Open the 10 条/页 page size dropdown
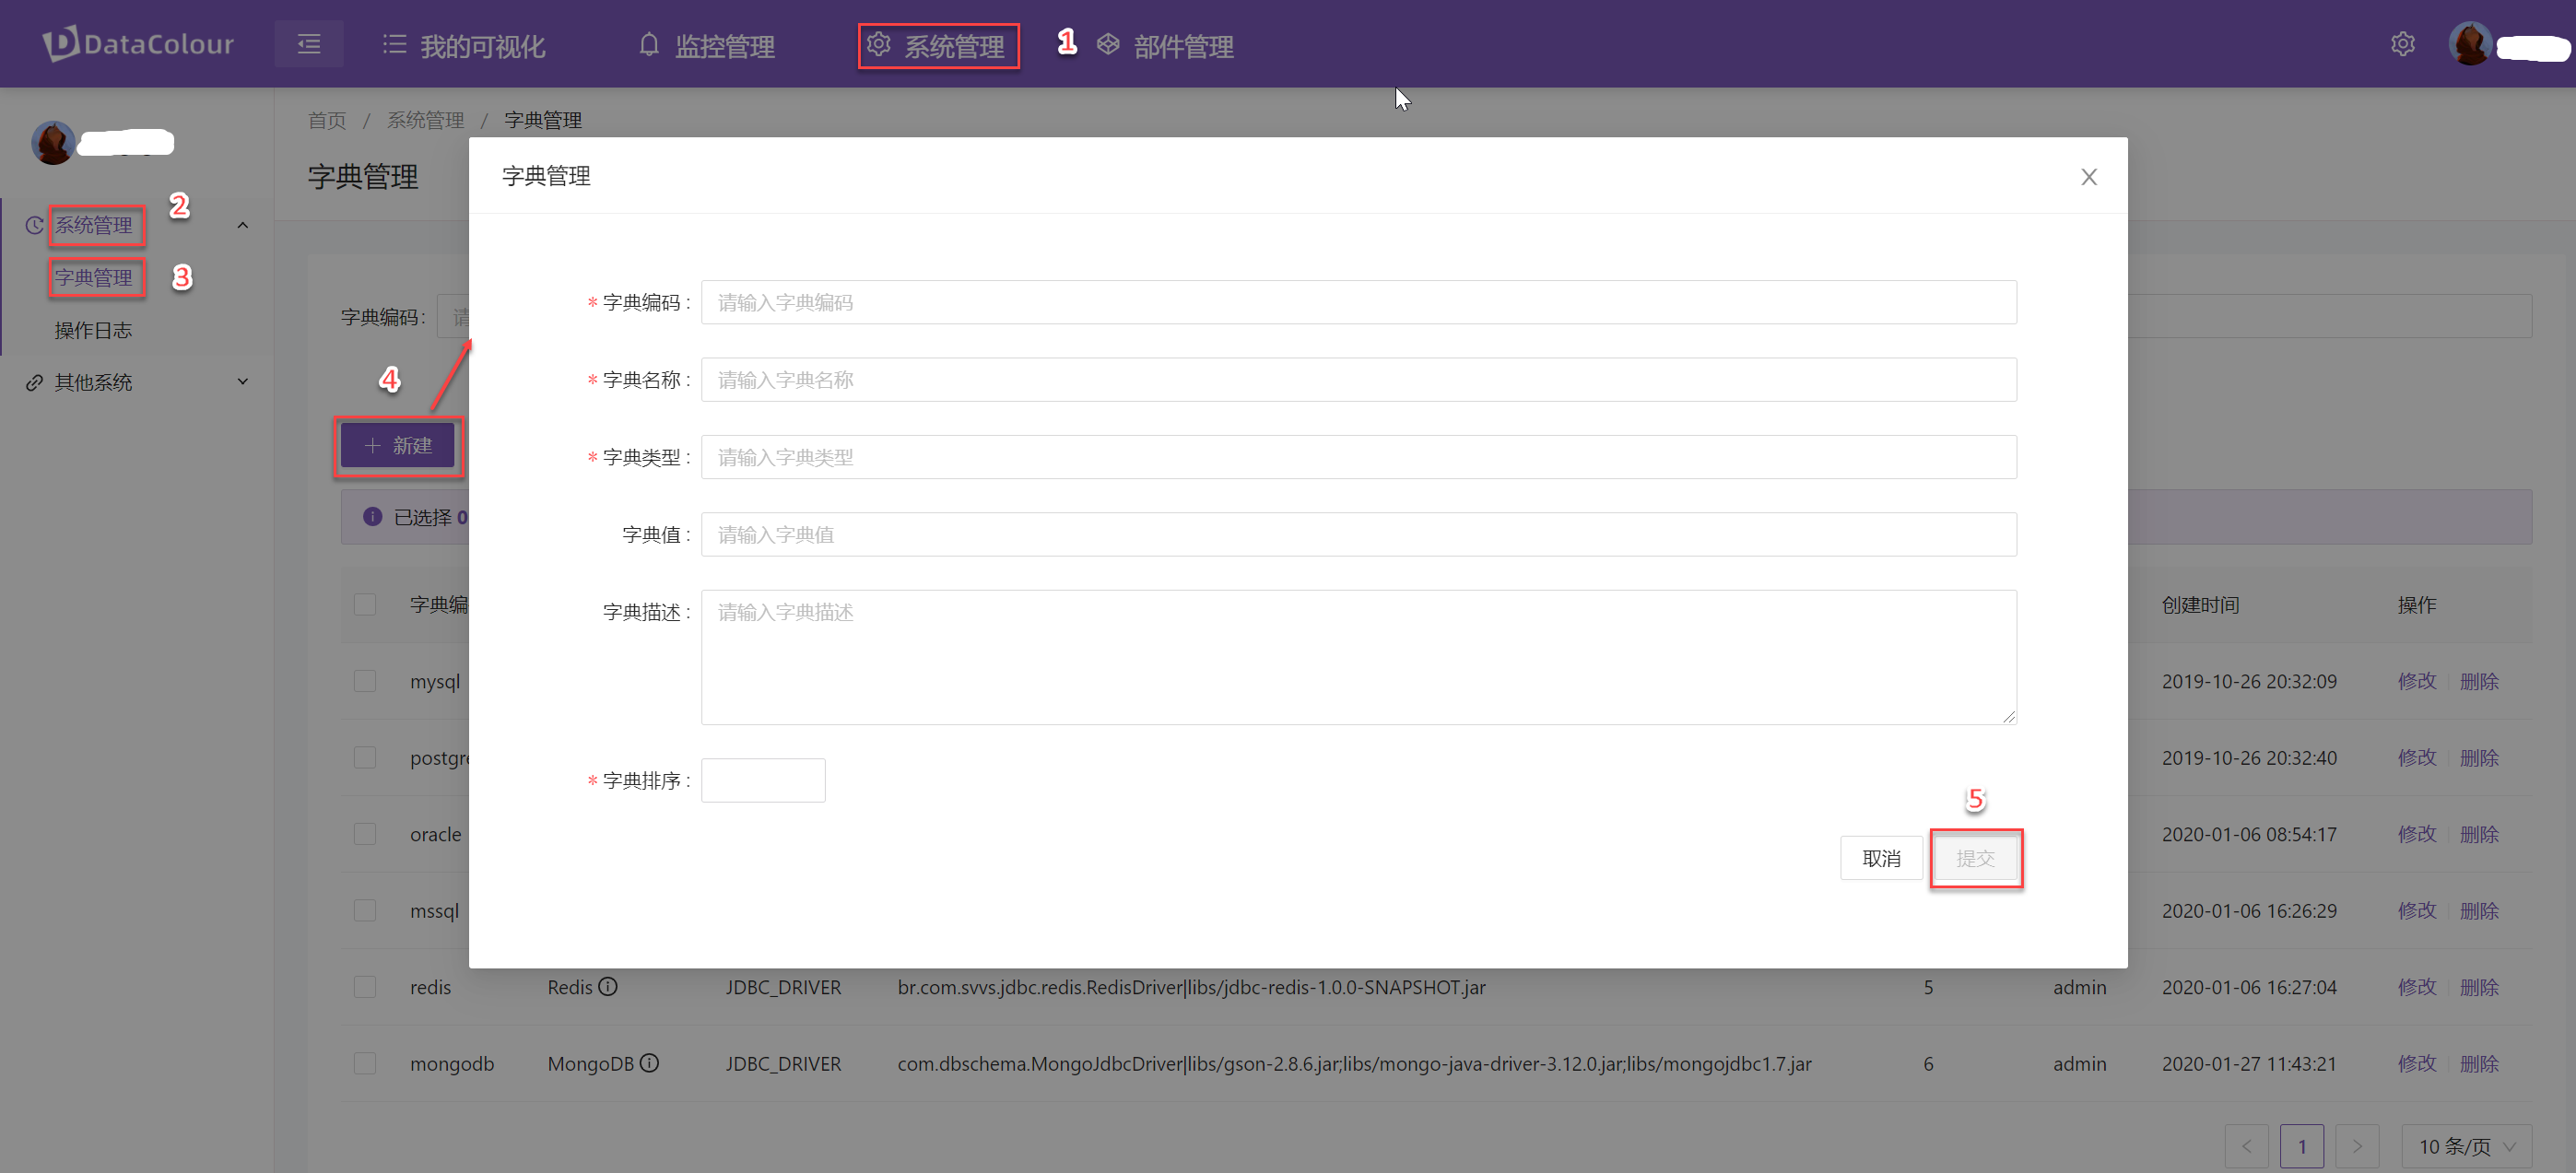The image size is (2576, 1173). (2466, 1146)
